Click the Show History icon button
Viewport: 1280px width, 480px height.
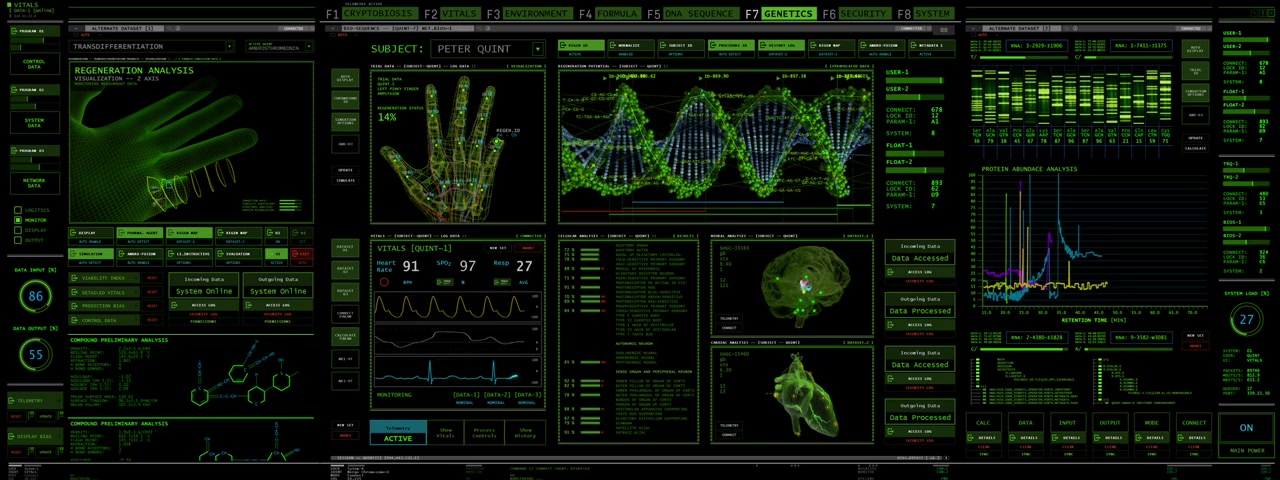pos(524,433)
